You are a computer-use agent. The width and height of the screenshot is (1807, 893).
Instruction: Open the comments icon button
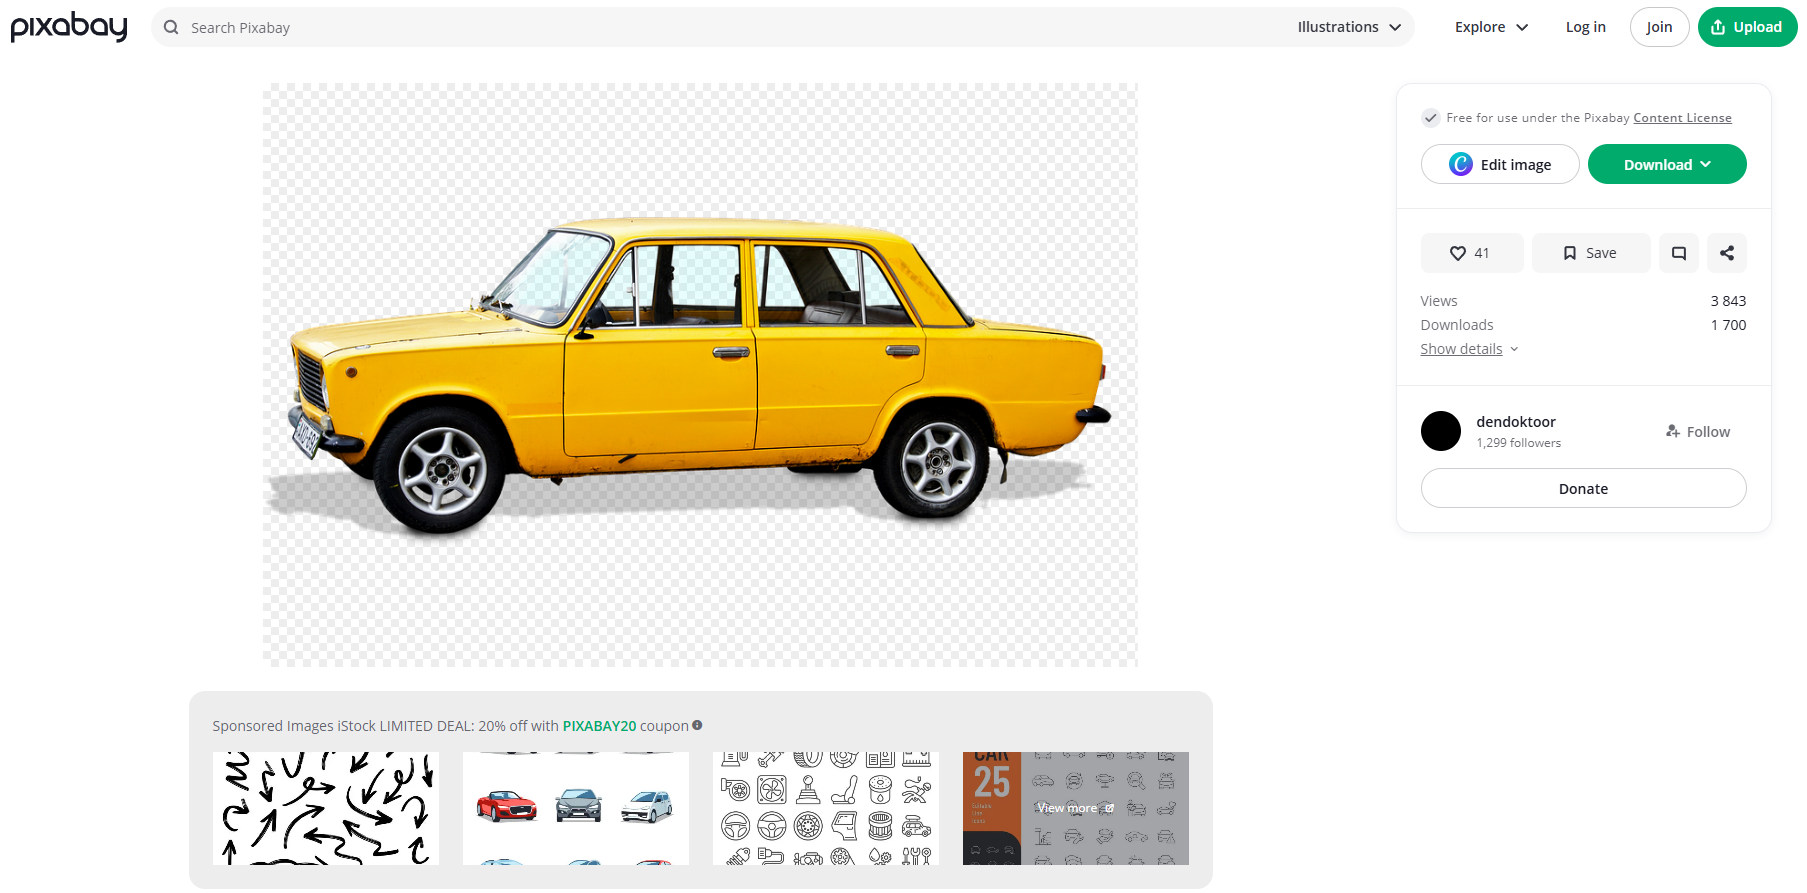tap(1678, 253)
